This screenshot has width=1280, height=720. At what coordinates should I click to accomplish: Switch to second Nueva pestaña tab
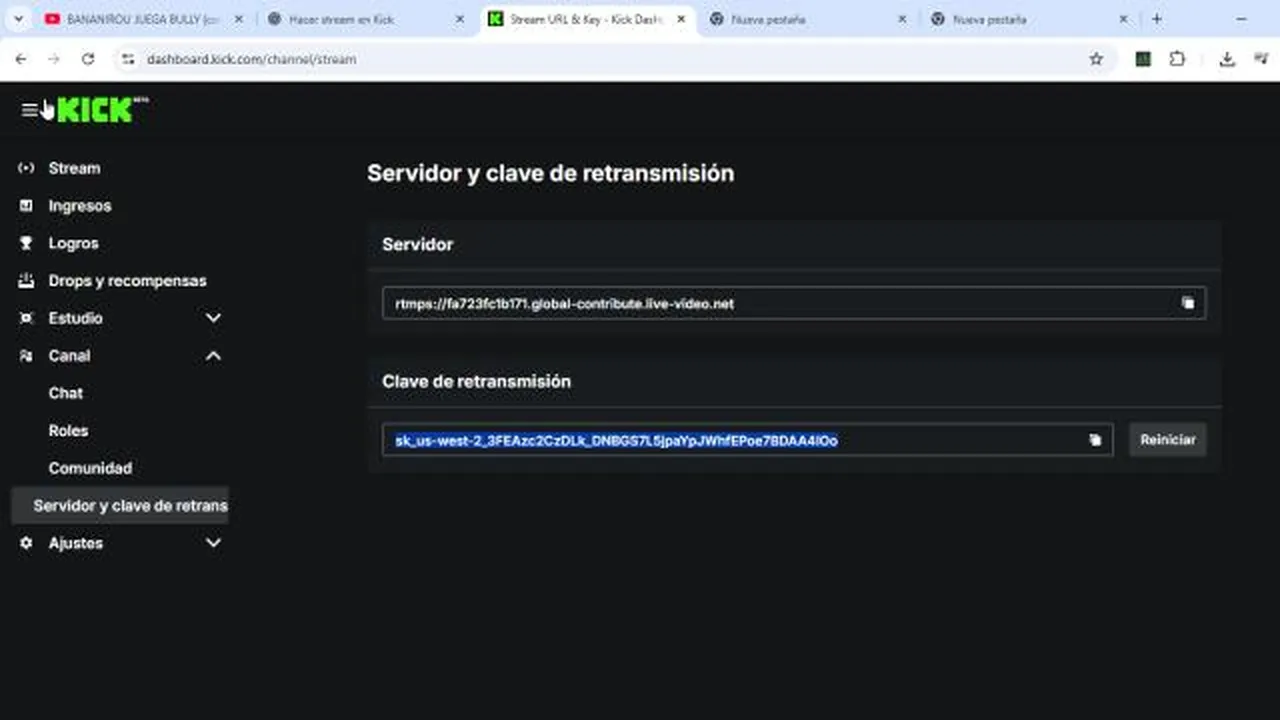(1031, 19)
